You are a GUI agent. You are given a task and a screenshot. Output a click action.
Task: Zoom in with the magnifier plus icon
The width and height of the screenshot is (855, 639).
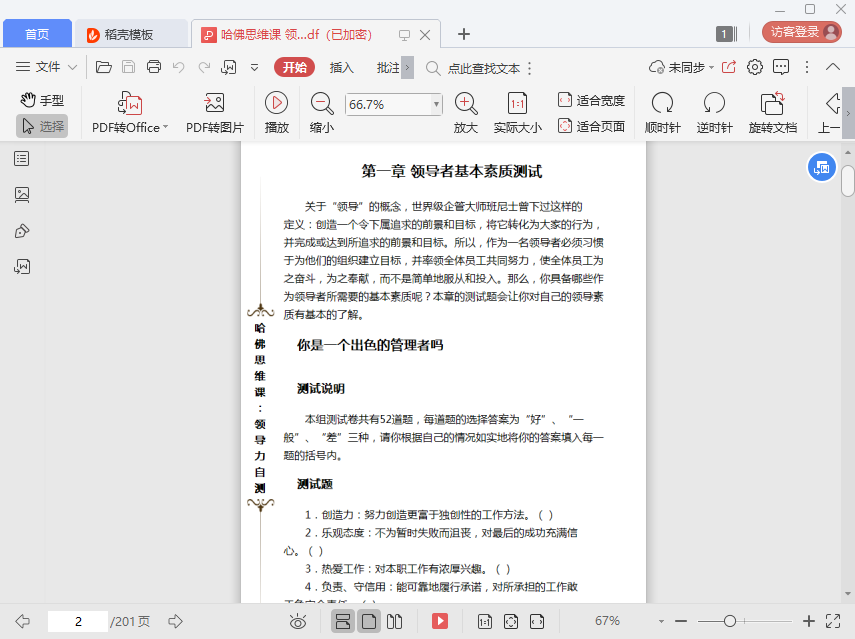[466, 103]
